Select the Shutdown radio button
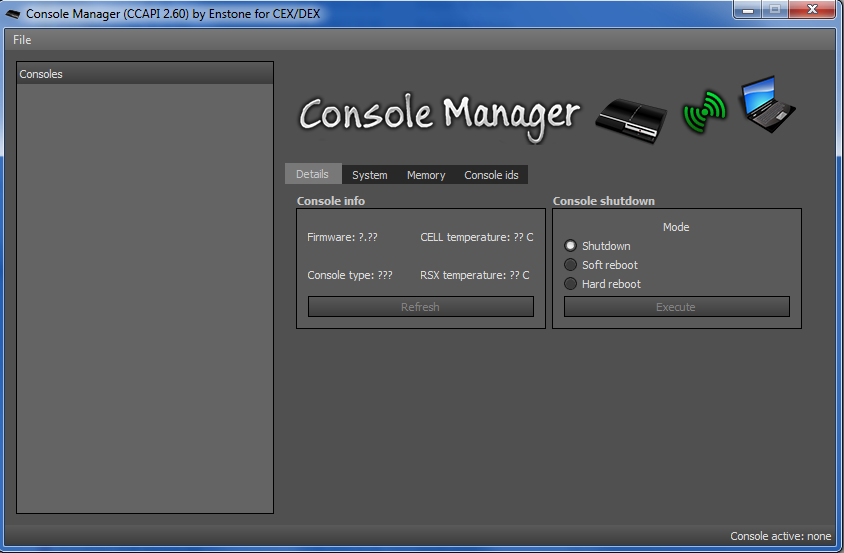844x553 pixels. (571, 246)
